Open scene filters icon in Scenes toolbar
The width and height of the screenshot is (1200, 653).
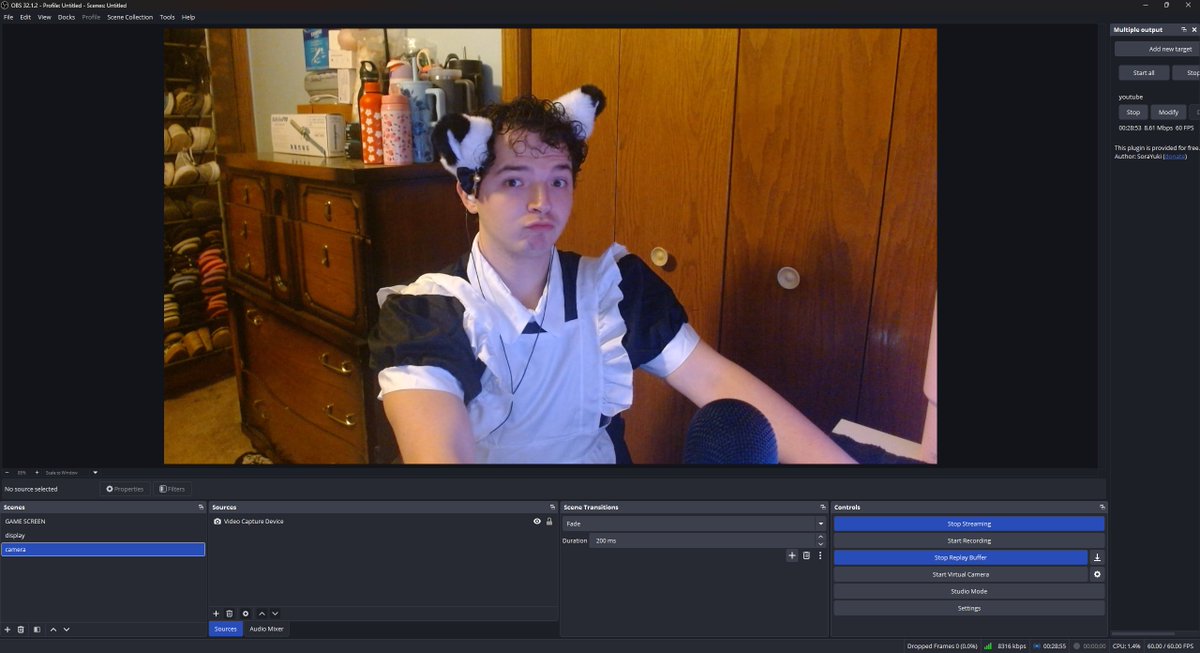pyautogui.click(x=37, y=630)
